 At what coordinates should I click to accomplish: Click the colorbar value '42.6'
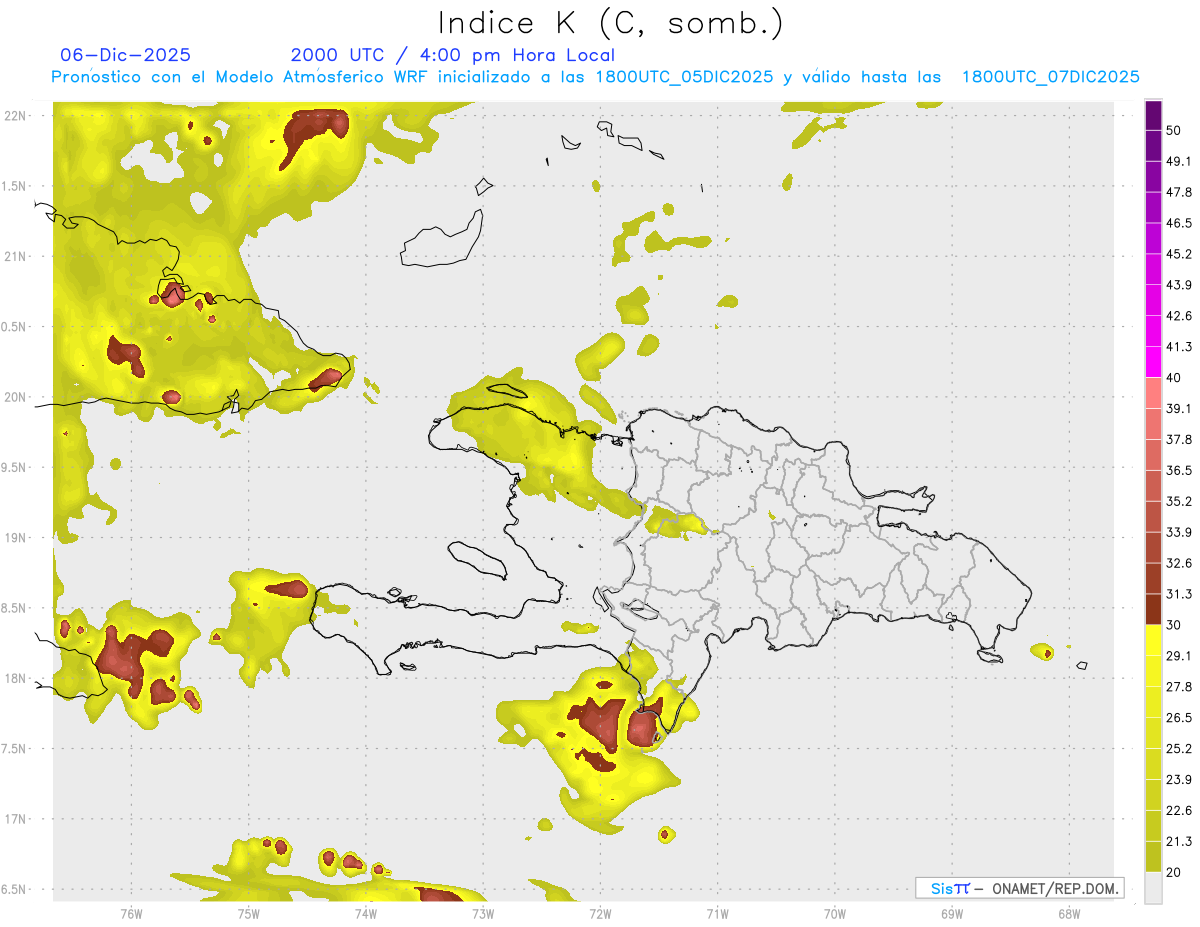[1179, 316]
